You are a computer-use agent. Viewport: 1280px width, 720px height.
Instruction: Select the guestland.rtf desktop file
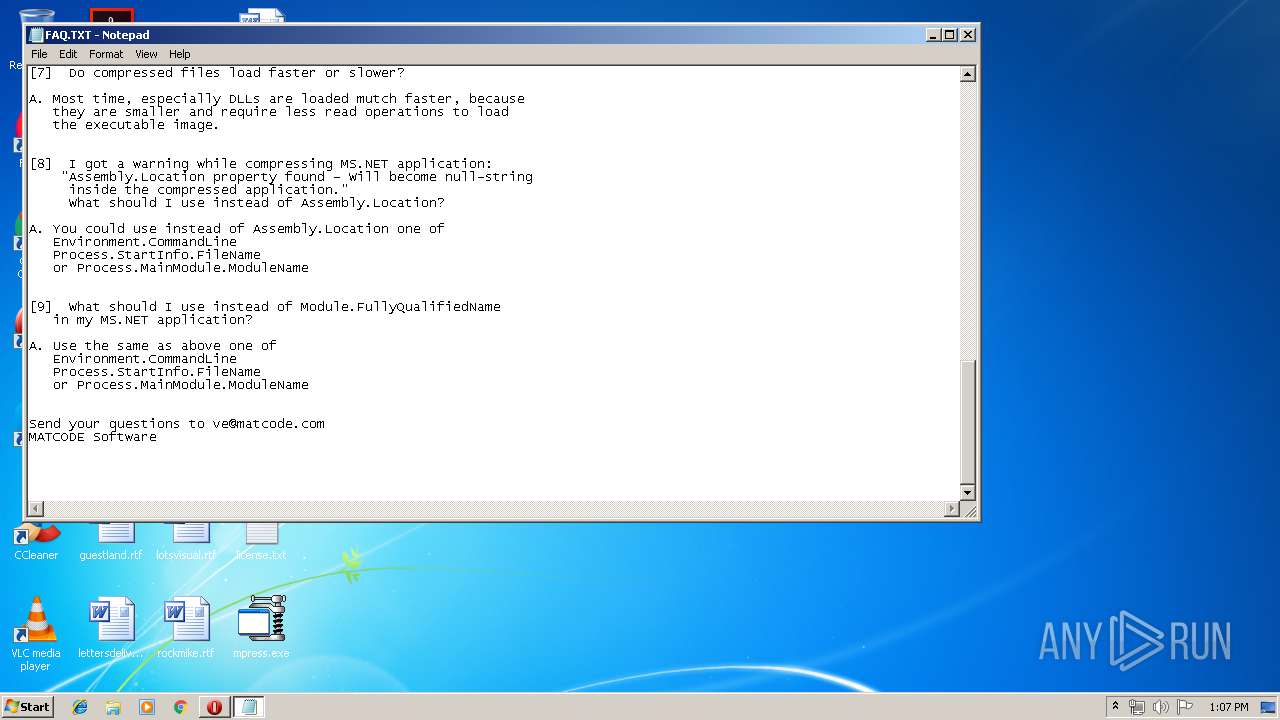pos(111,541)
